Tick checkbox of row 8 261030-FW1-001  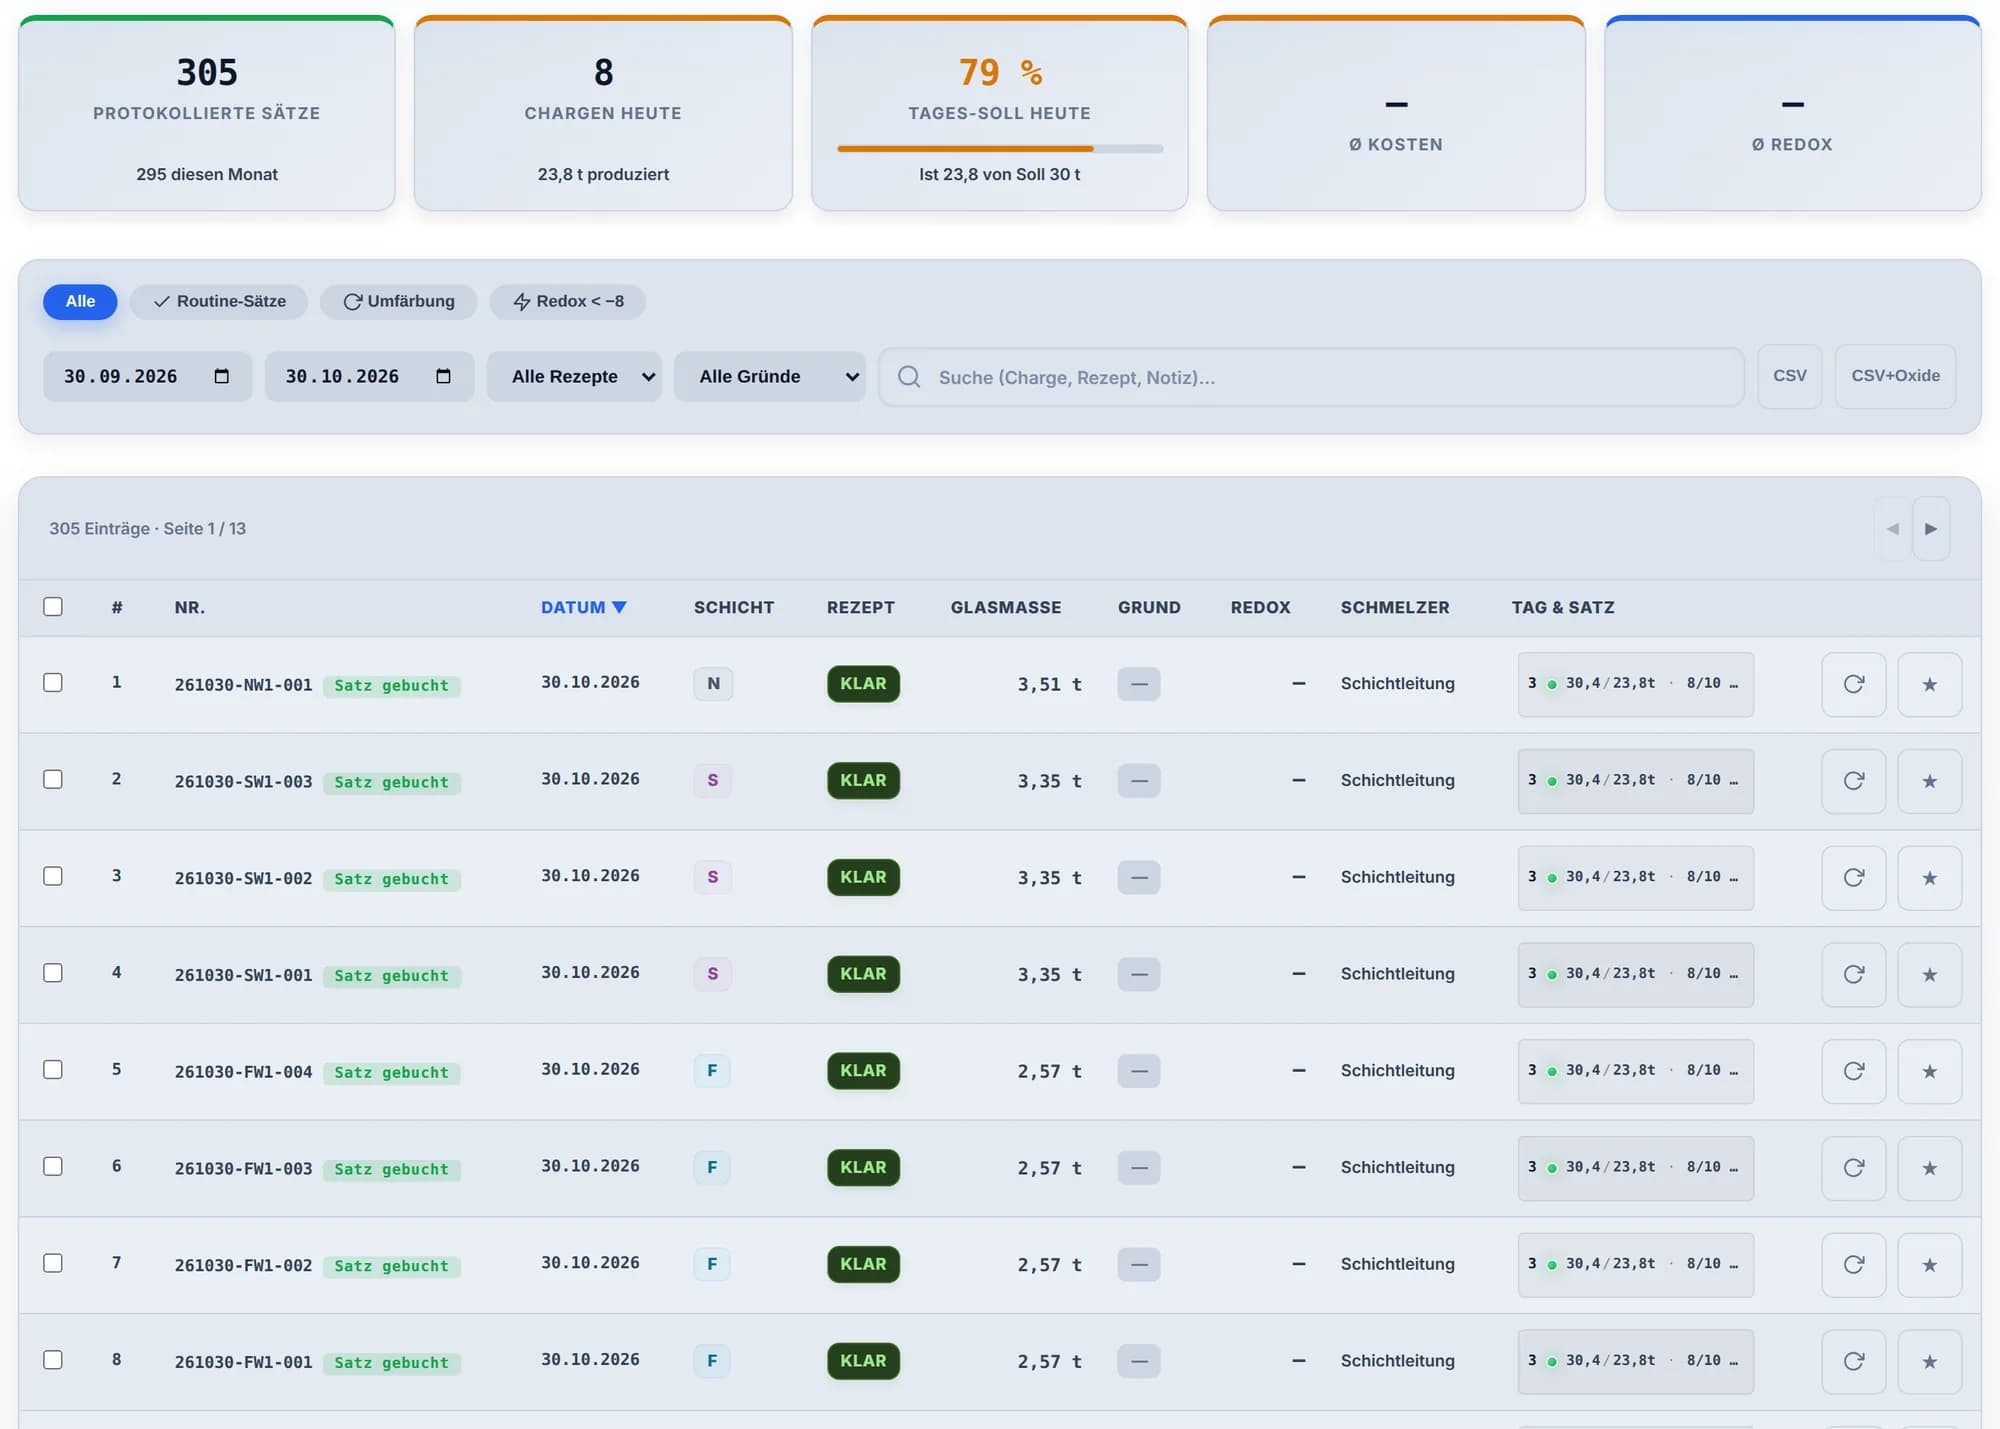53,1360
